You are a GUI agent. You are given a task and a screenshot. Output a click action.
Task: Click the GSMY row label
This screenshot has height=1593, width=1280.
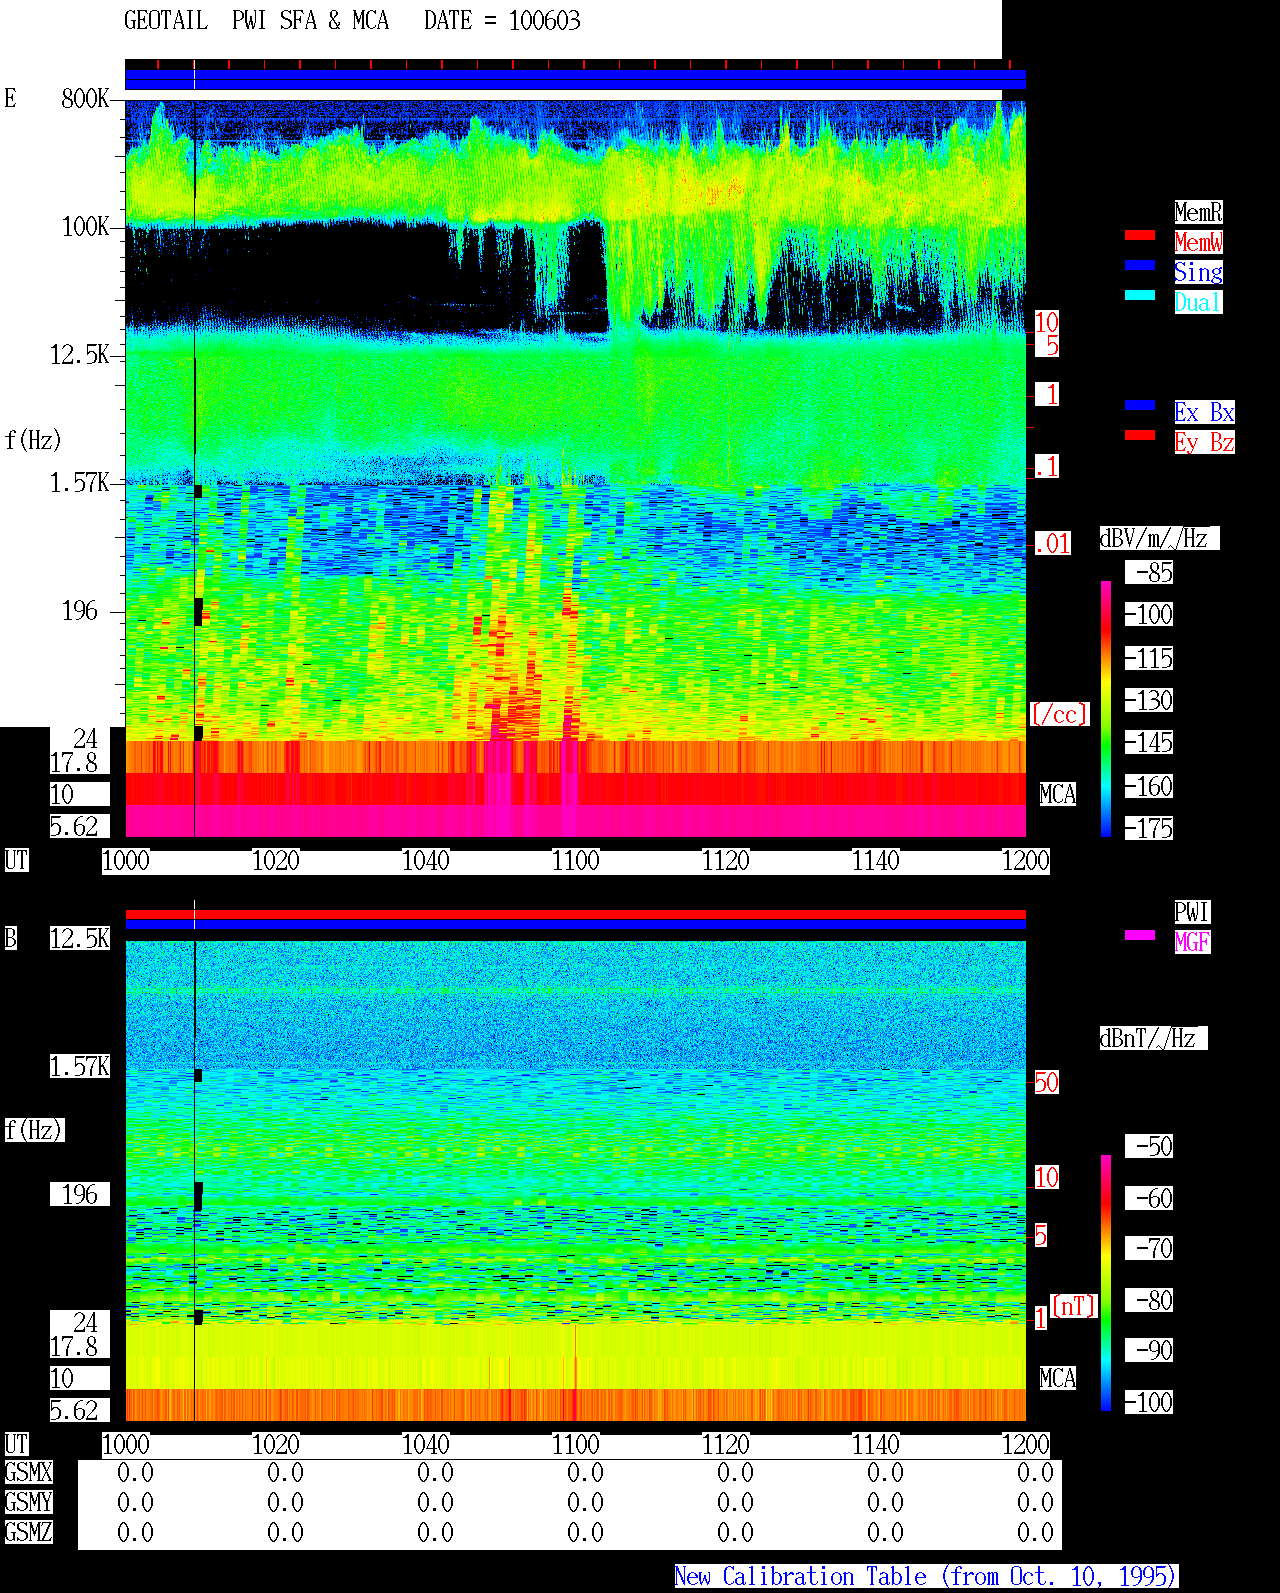point(28,1502)
